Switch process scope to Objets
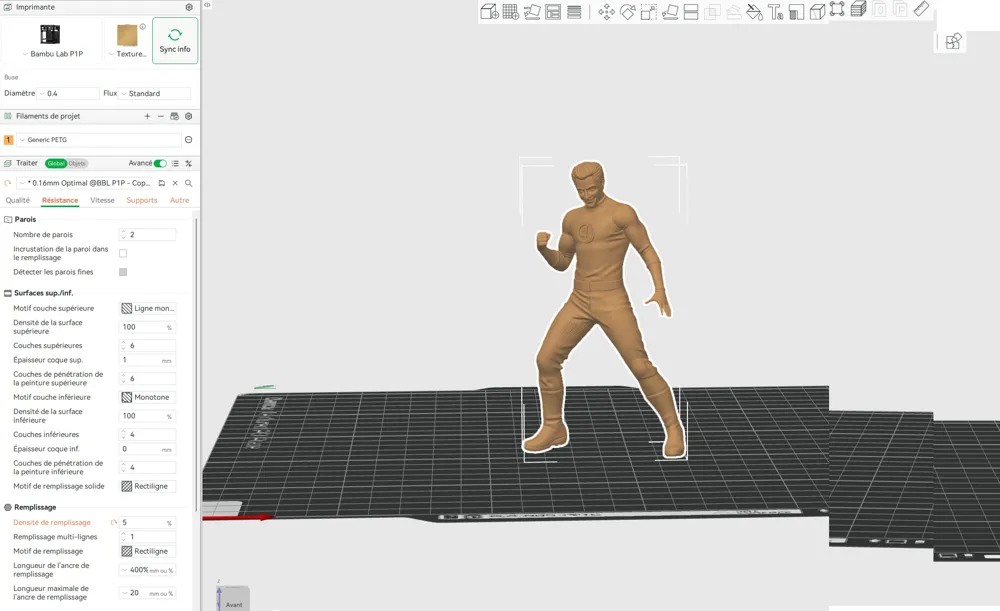Image resolution: width=1000 pixels, height=611 pixels. point(77,163)
